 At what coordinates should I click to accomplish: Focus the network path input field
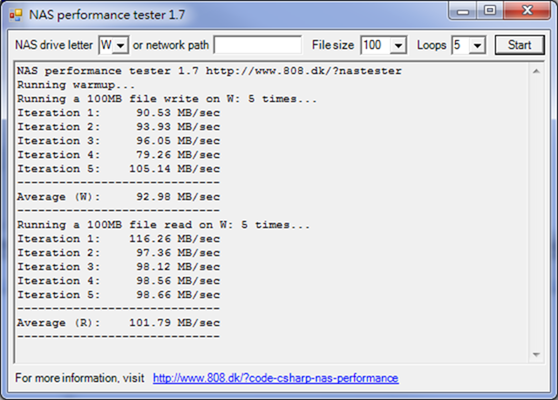258,45
